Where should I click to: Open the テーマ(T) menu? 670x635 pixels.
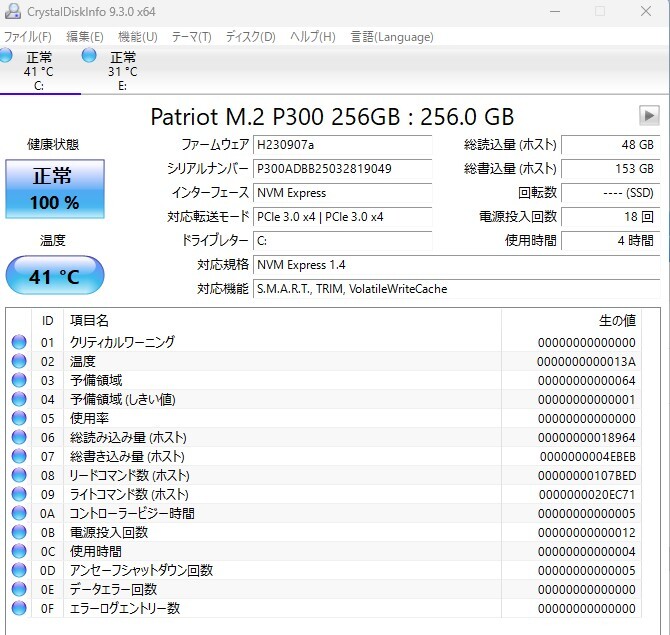click(x=191, y=37)
